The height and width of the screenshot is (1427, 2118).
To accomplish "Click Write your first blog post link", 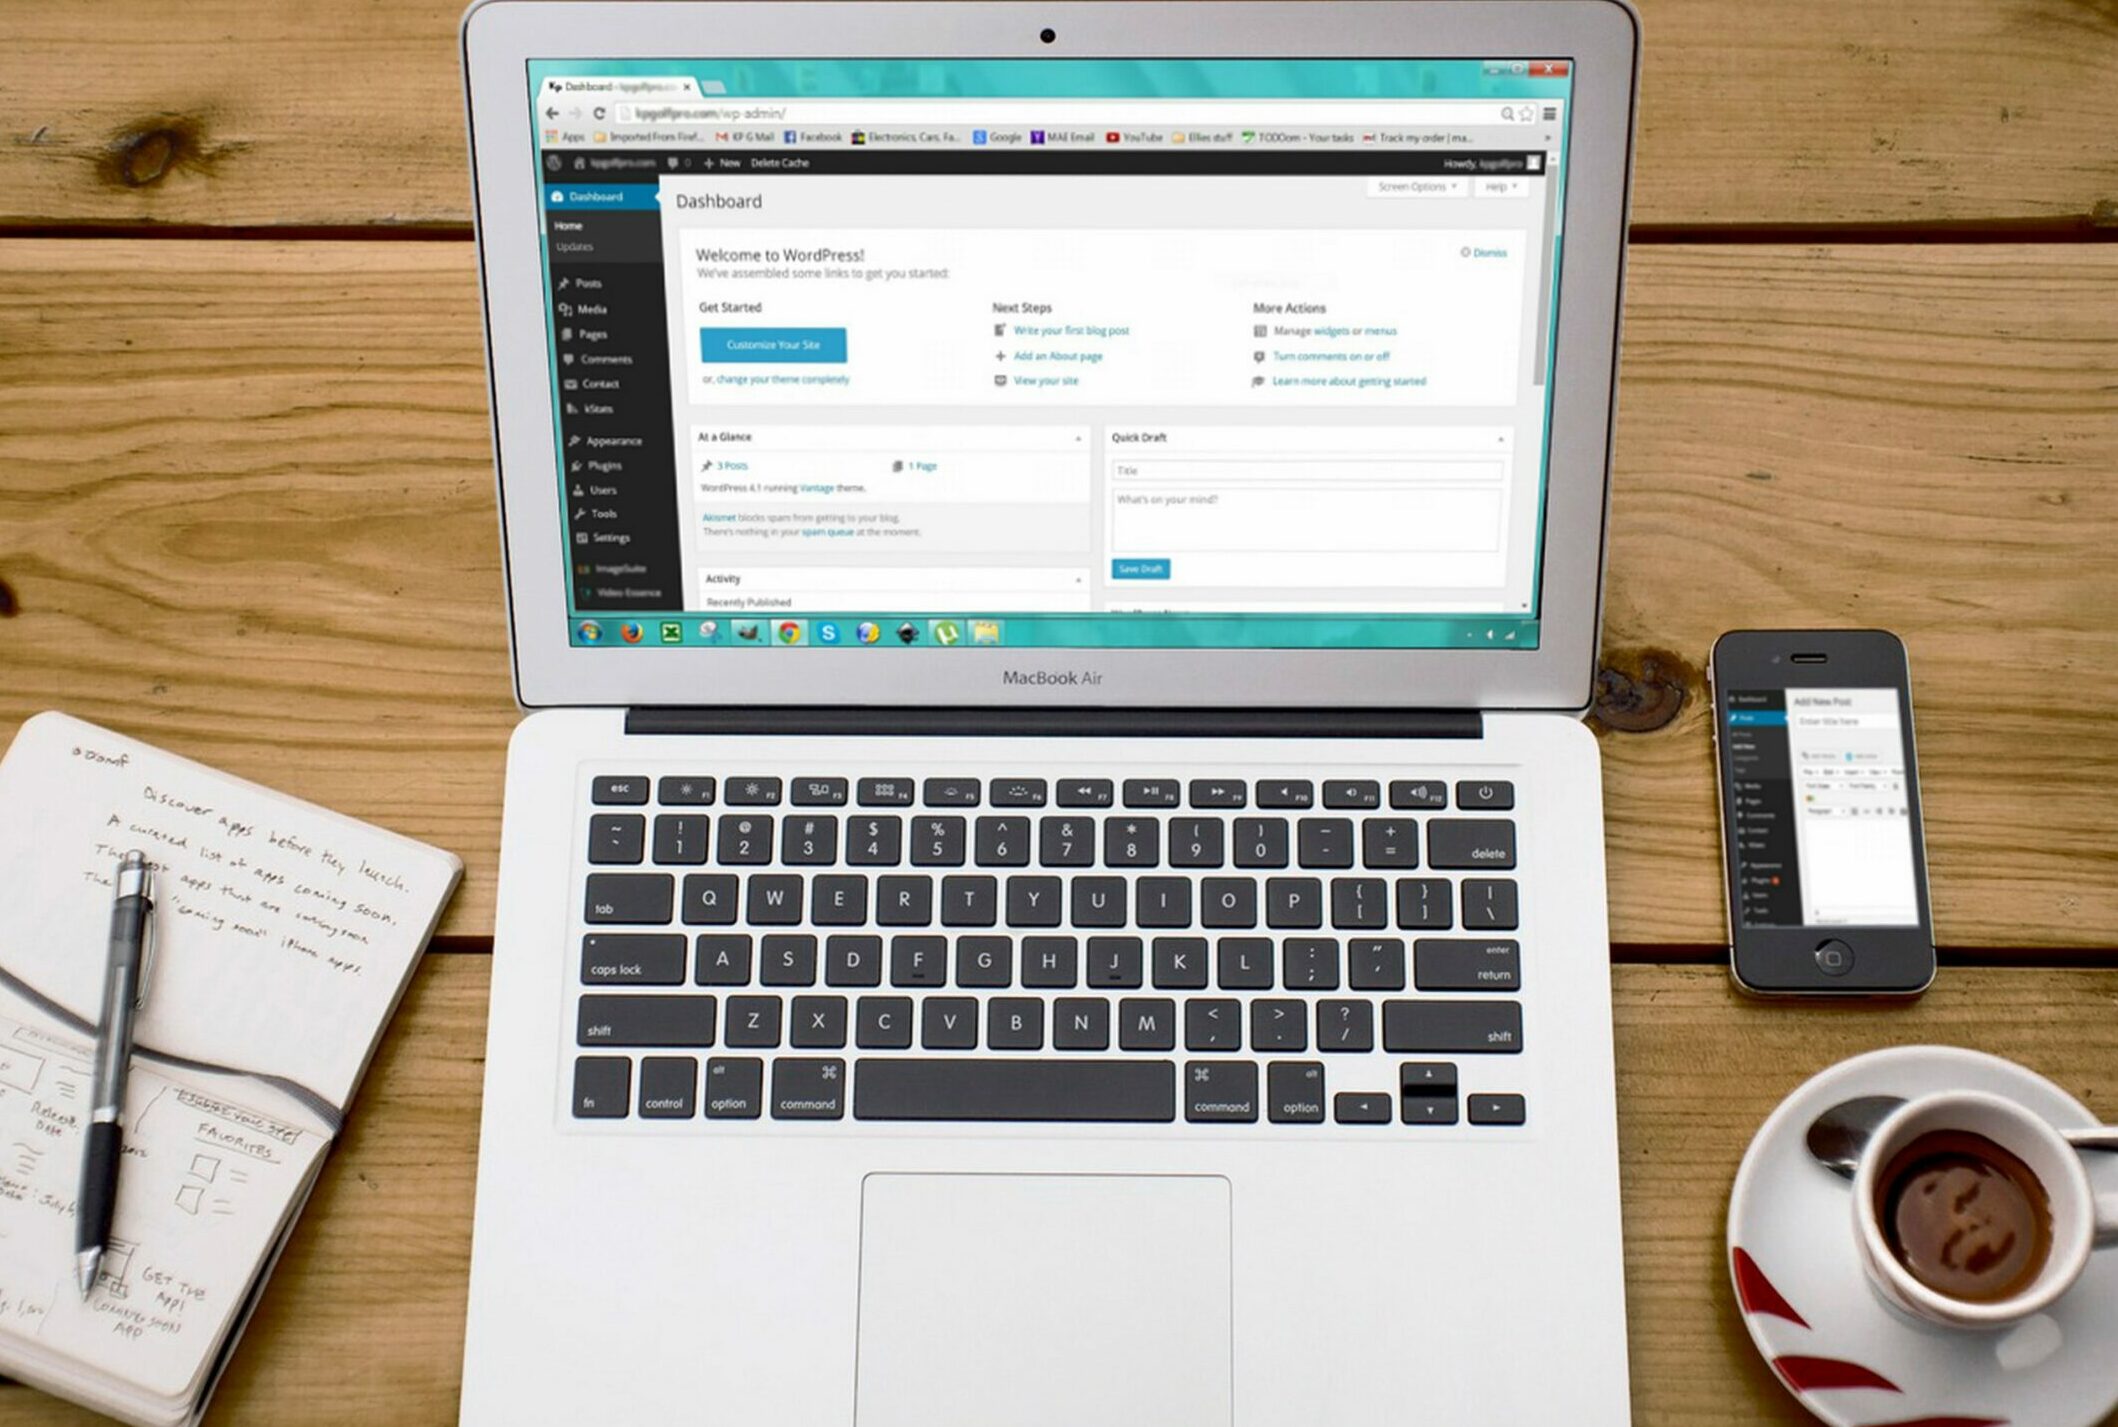I will (1072, 330).
